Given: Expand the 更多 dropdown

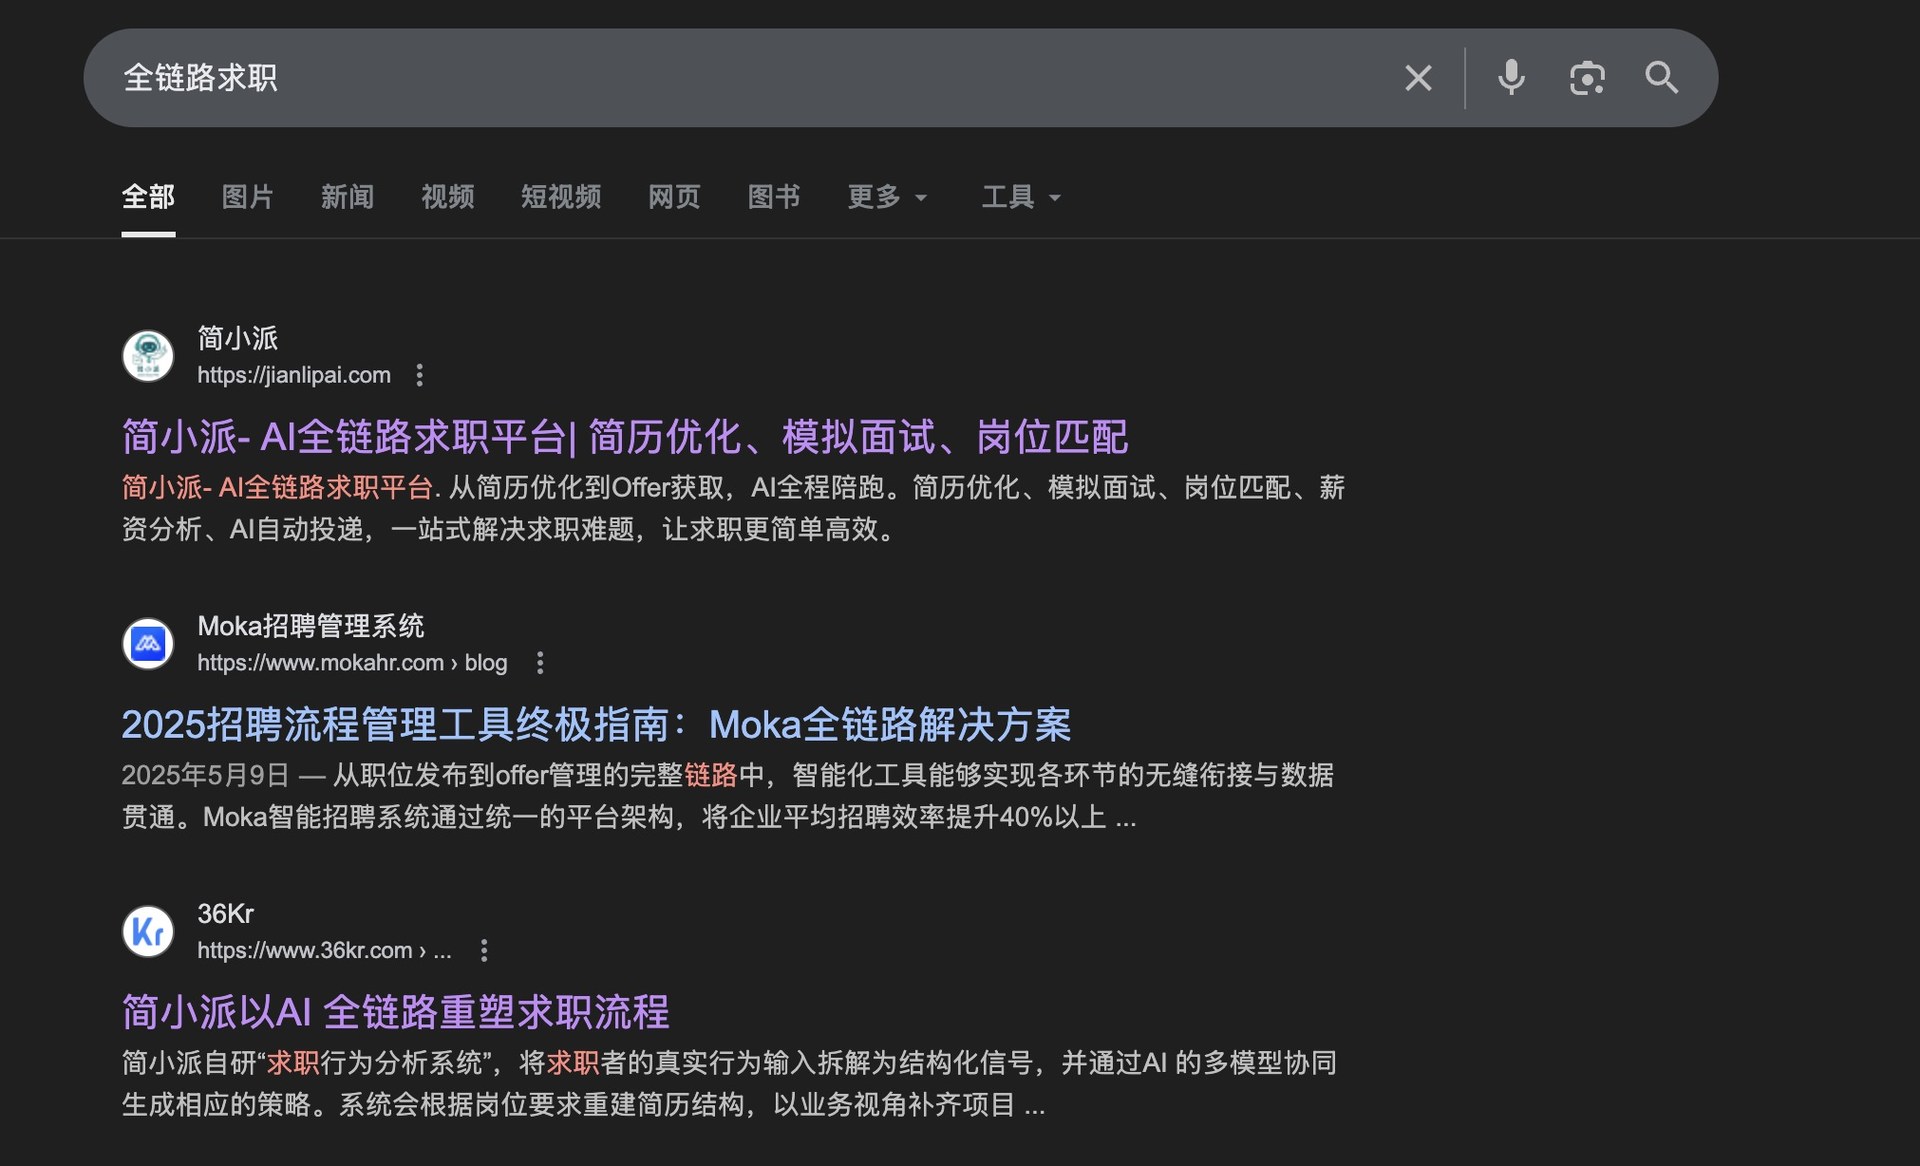Looking at the screenshot, I should point(887,197).
